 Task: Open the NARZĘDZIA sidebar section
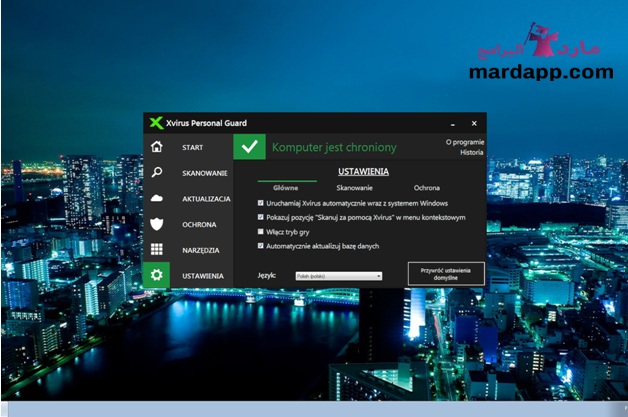click(x=201, y=250)
